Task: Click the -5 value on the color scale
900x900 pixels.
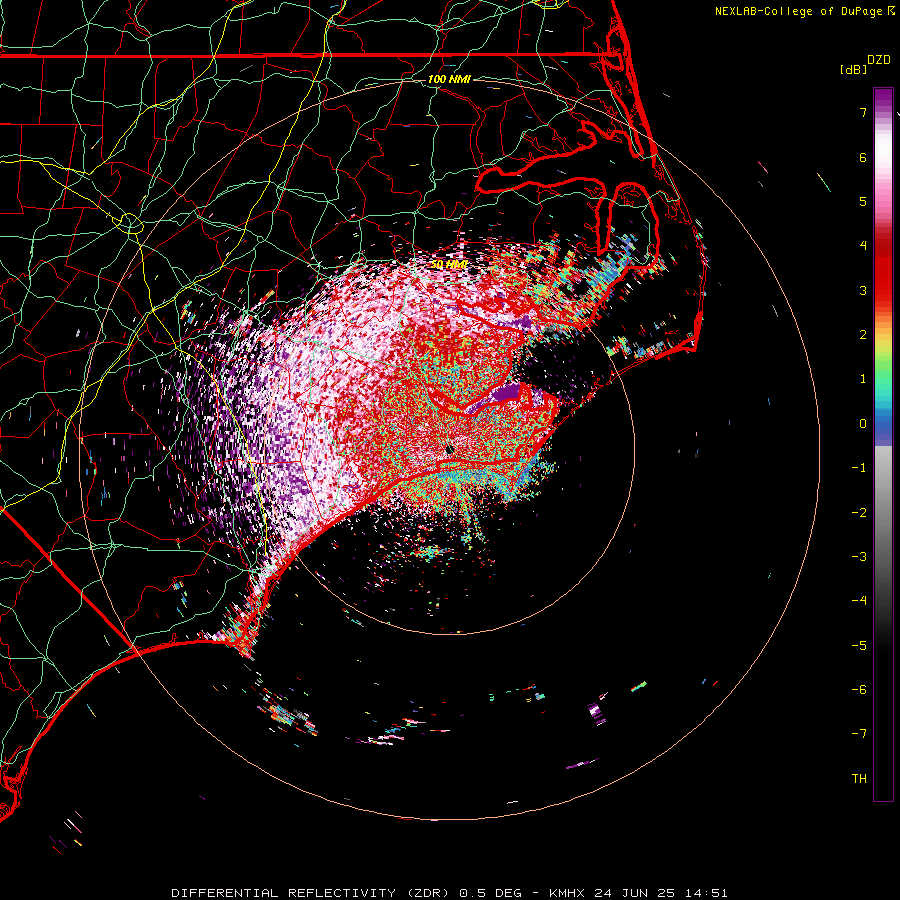Action: click(x=859, y=646)
